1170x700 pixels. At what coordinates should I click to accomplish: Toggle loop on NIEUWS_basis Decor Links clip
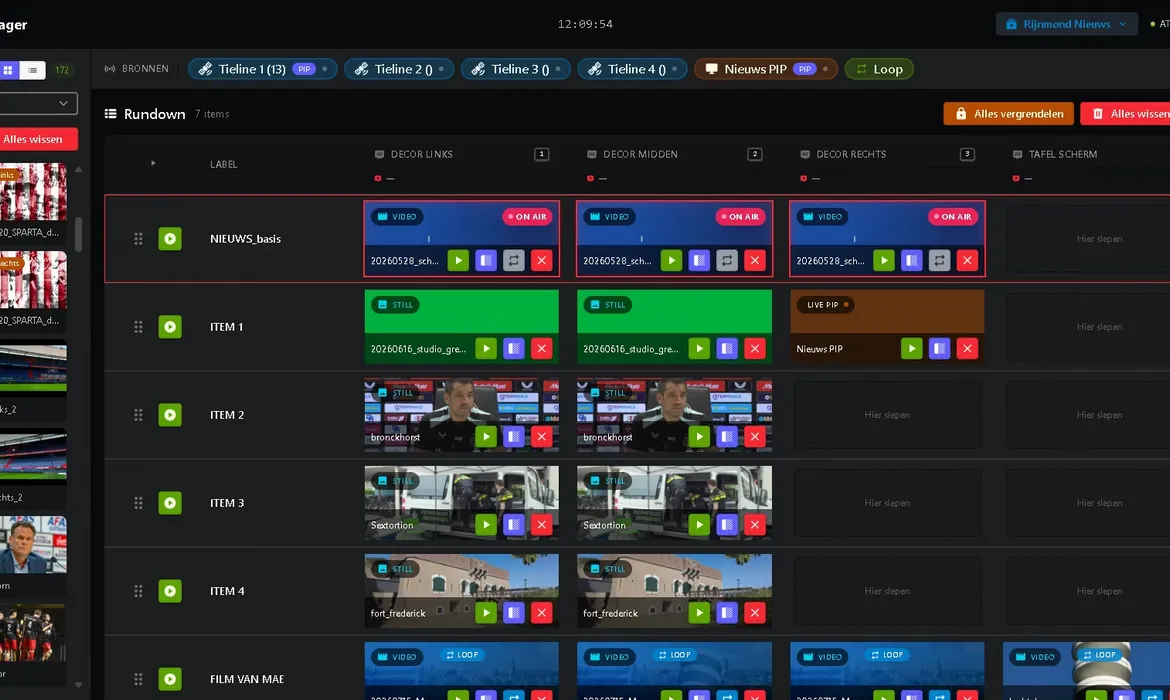tap(513, 260)
